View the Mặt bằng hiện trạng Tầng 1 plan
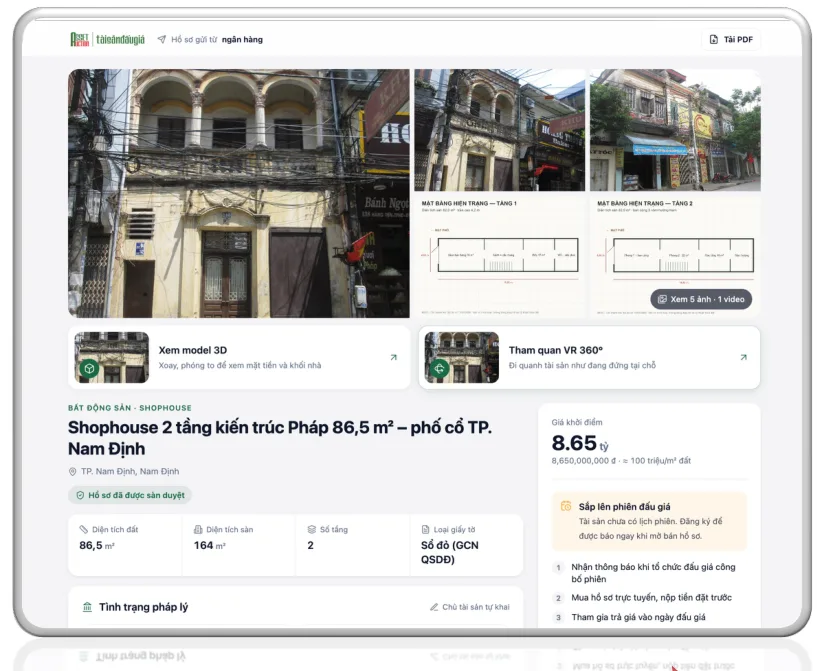This screenshot has height=671, width=837. point(500,257)
